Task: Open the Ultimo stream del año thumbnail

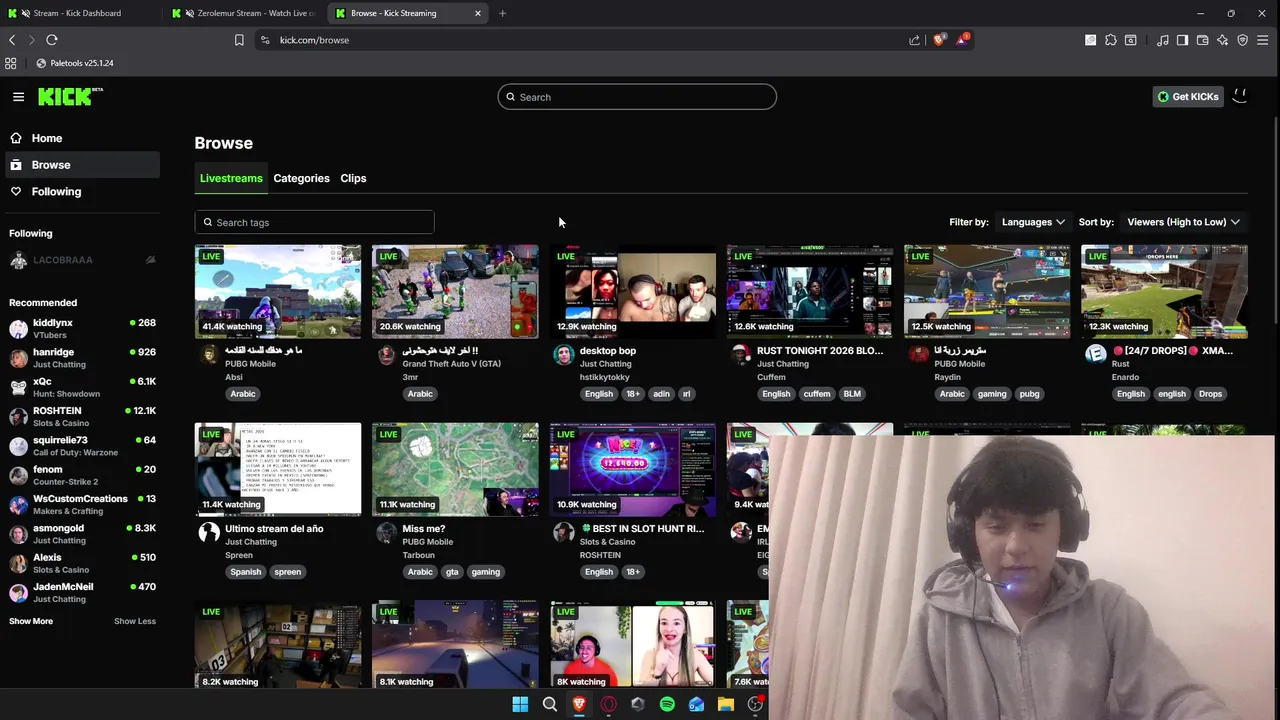Action: [278, 469]
